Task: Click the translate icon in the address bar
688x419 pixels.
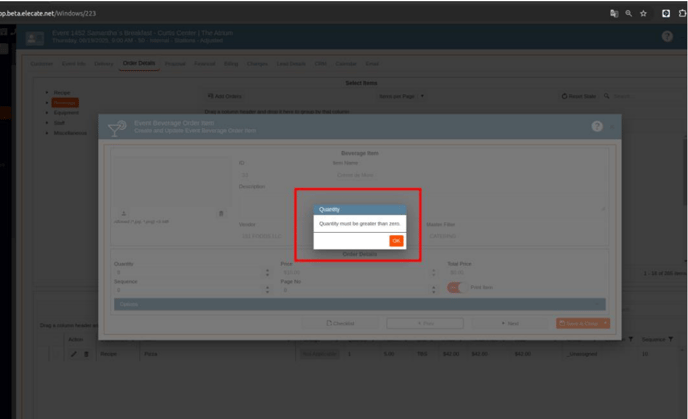Action: (612, 13)
